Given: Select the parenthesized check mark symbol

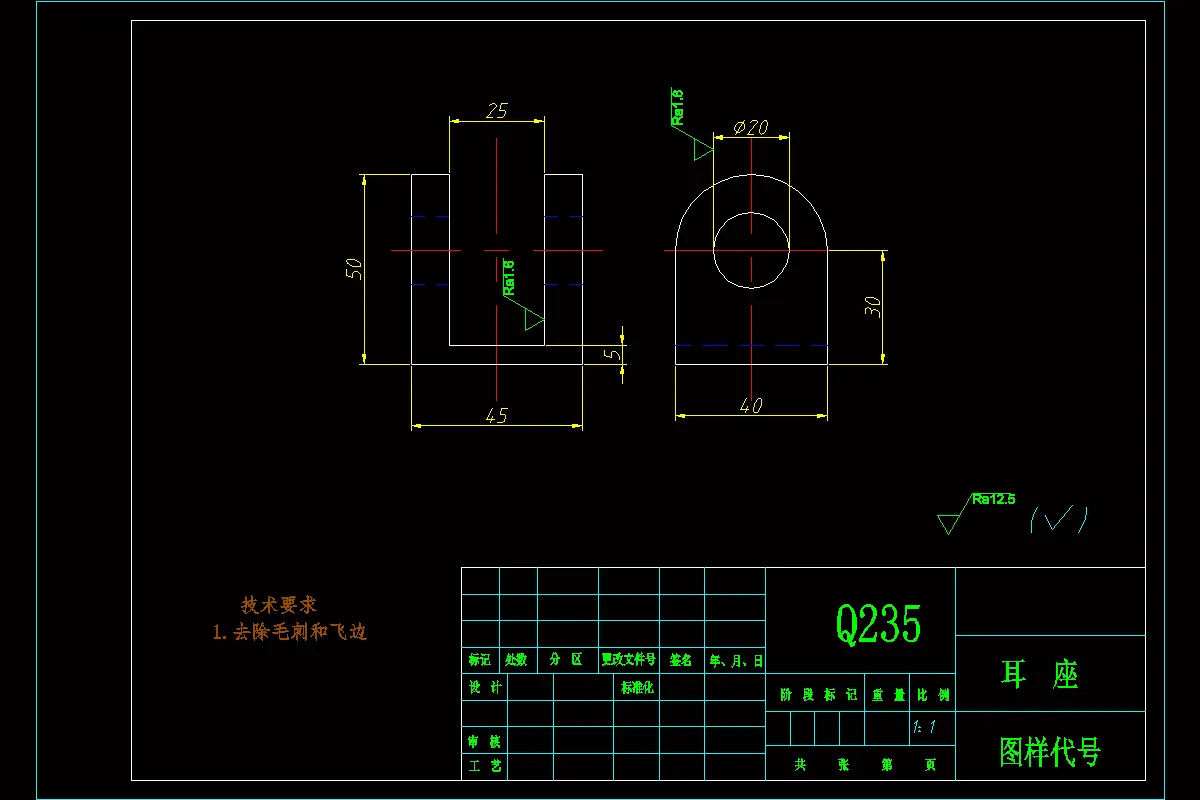Looking at the screenshot, I should click(1059, 518).
